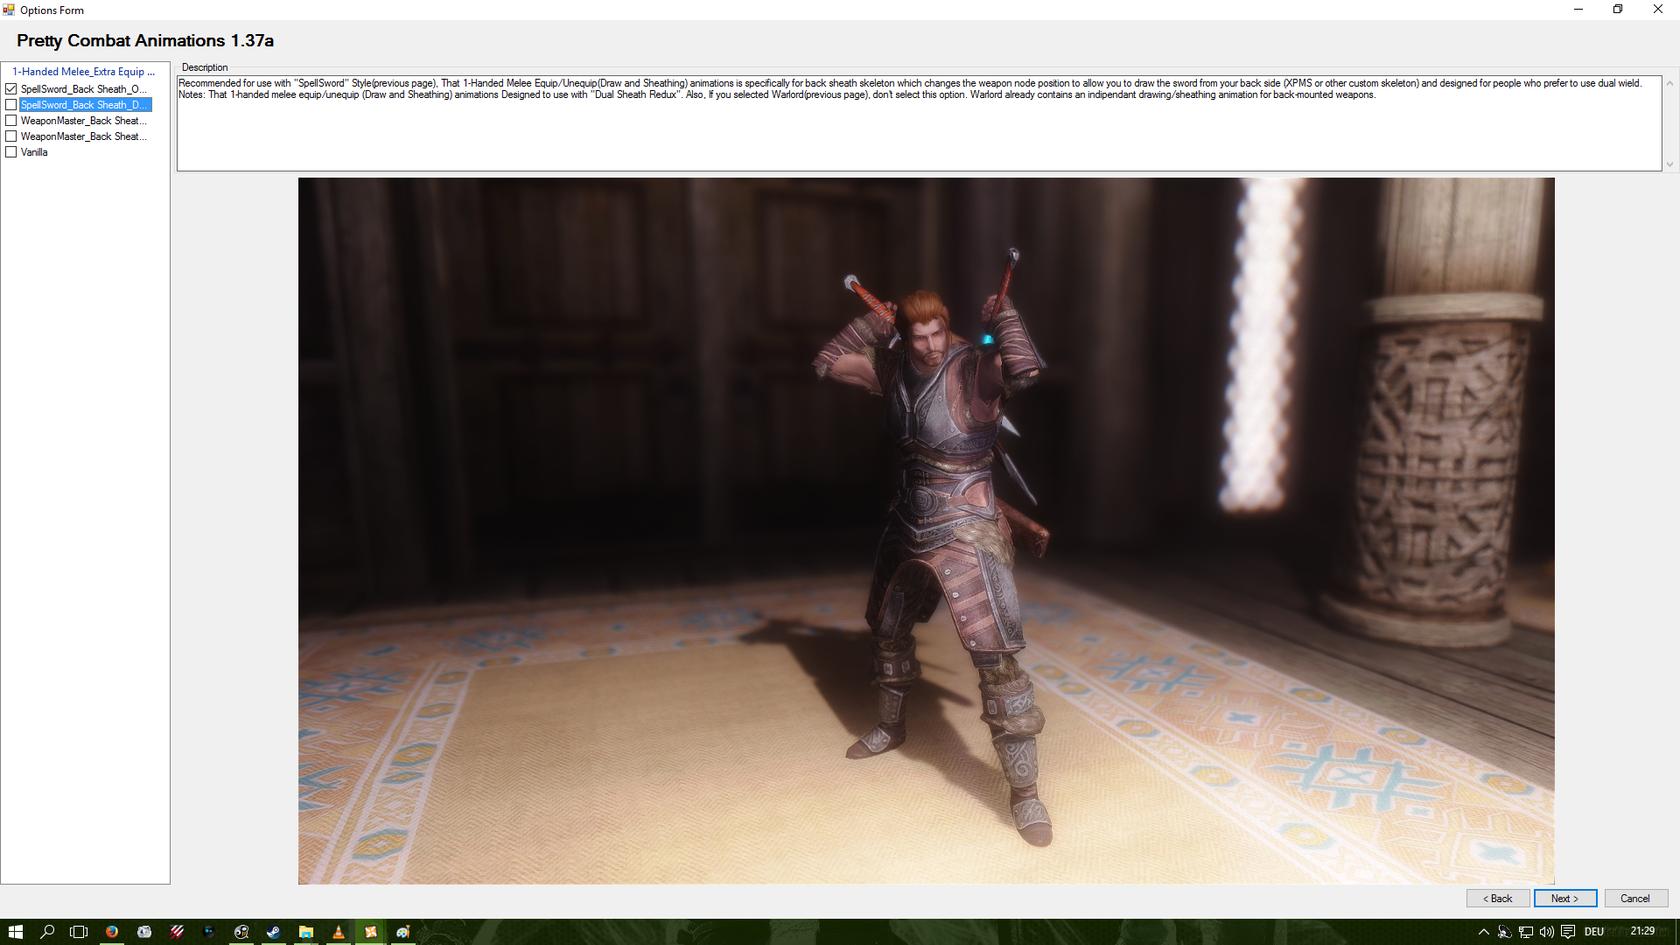Image resolution: width=1680 pixels, height=945 pixels.
Task: Enable the Vanilla option checkbox
Action: 11,152
